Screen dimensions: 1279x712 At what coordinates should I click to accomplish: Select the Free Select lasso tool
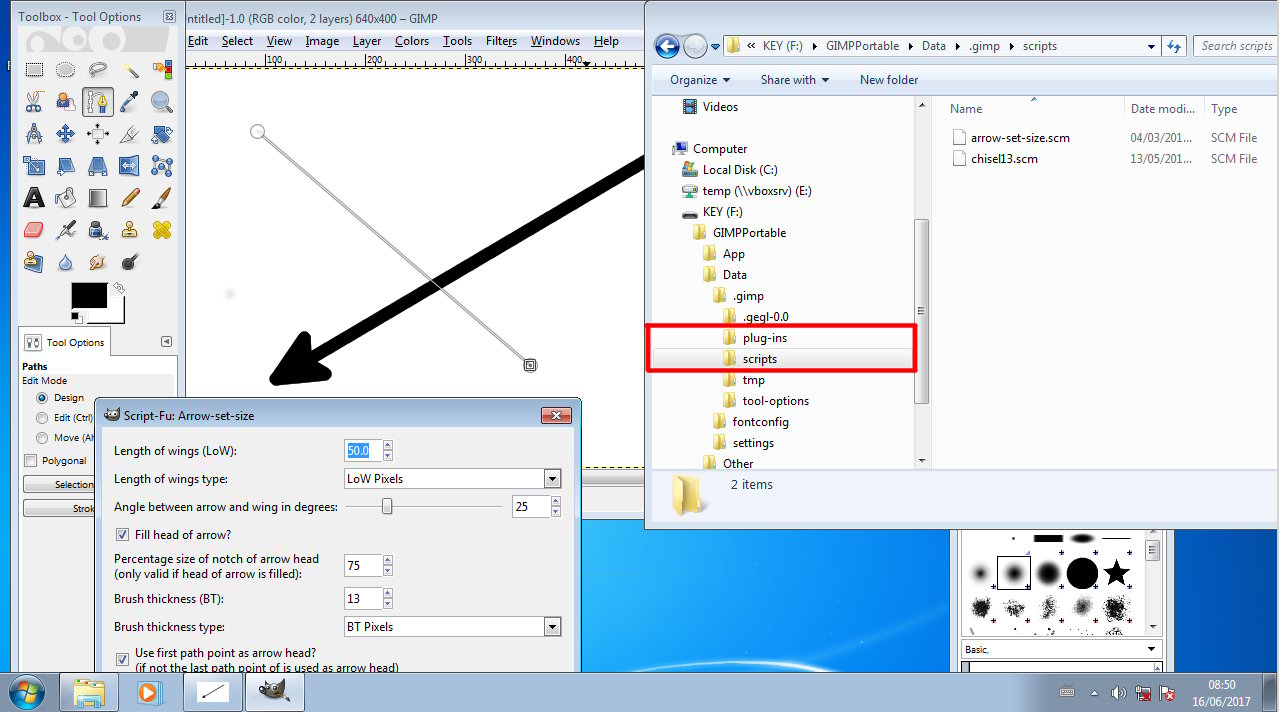98,70
